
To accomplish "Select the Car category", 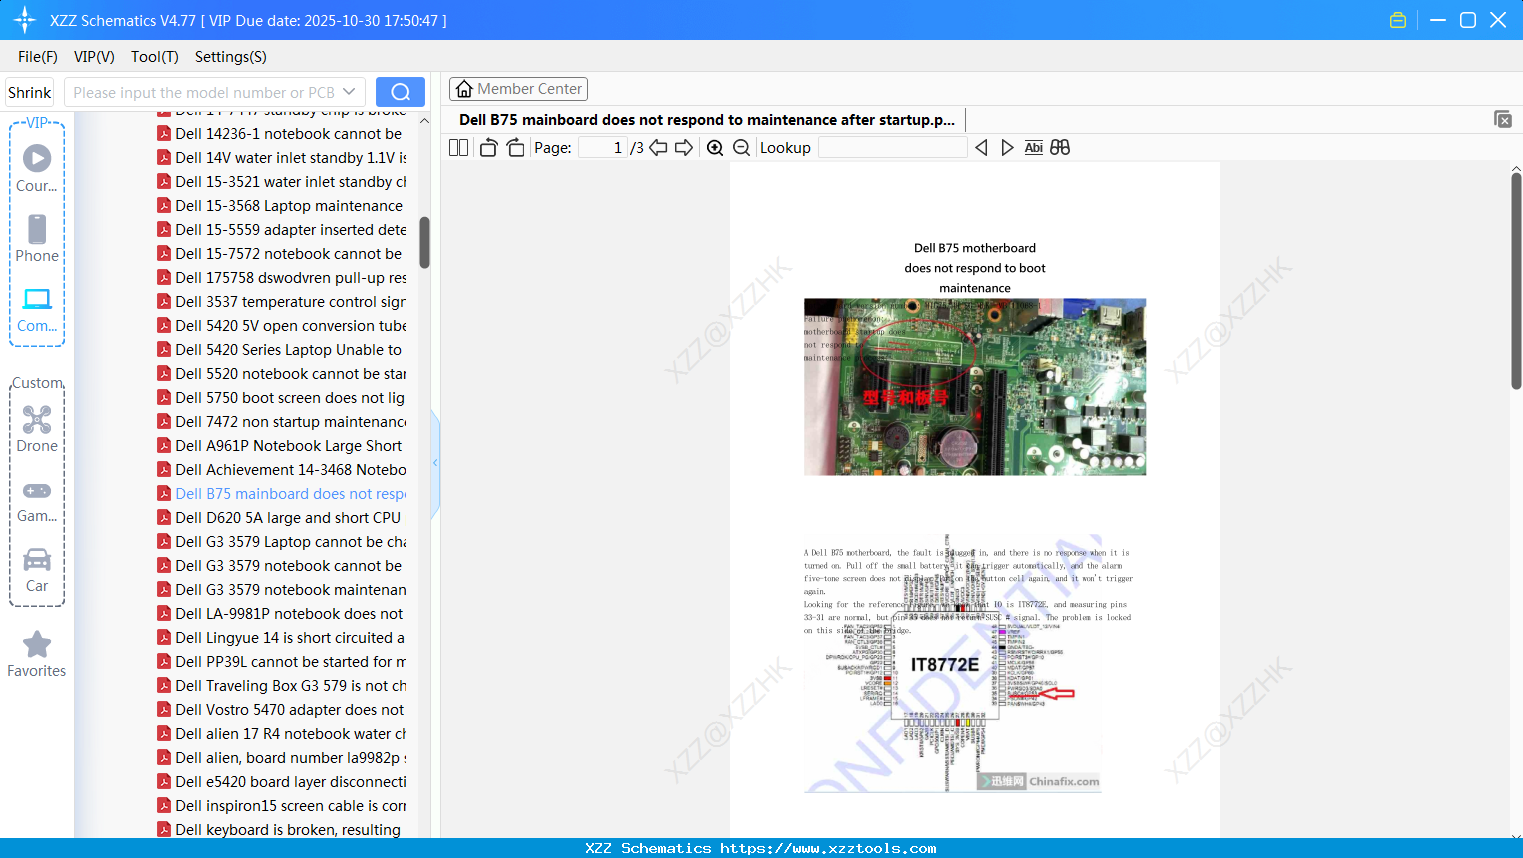I will [37, 570].
